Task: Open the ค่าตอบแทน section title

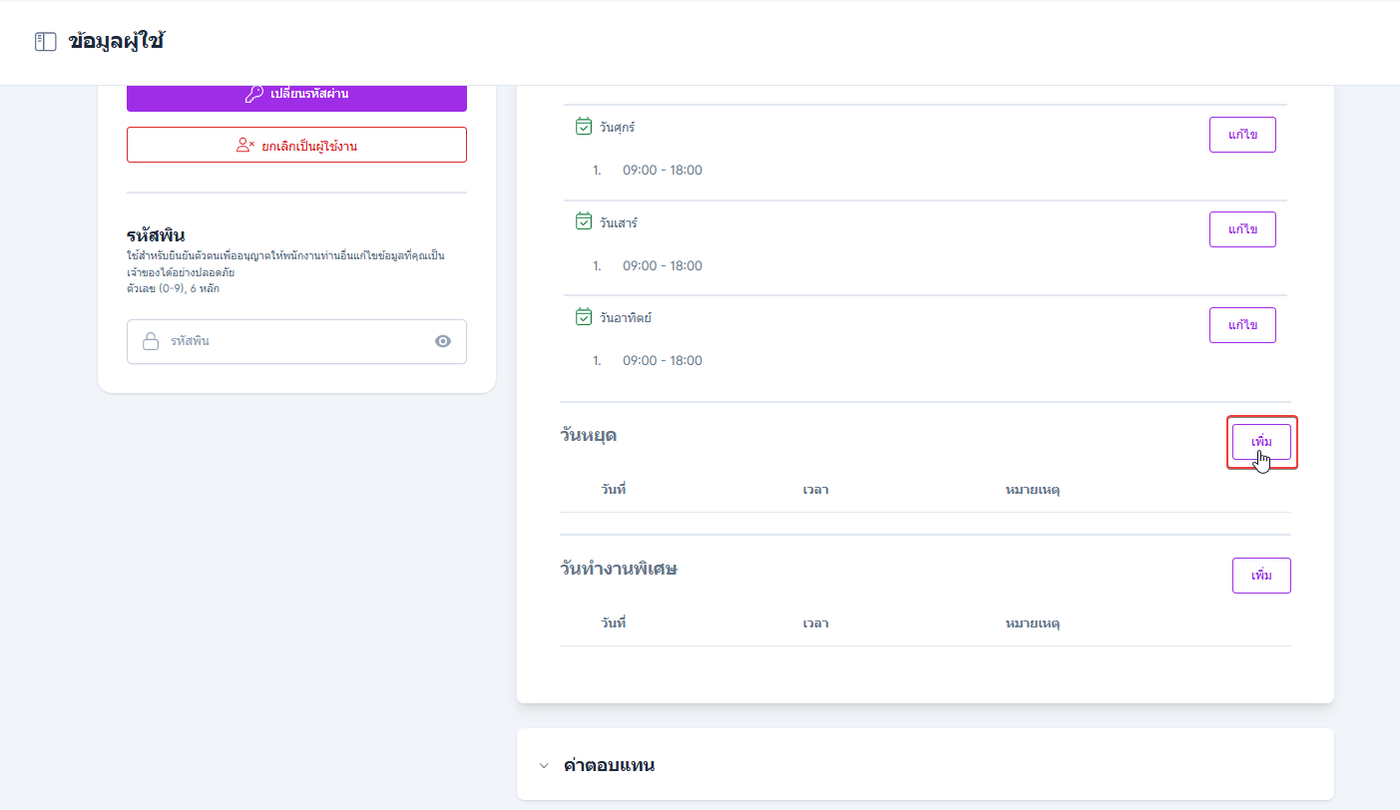Action: click(x=609, y=766)
